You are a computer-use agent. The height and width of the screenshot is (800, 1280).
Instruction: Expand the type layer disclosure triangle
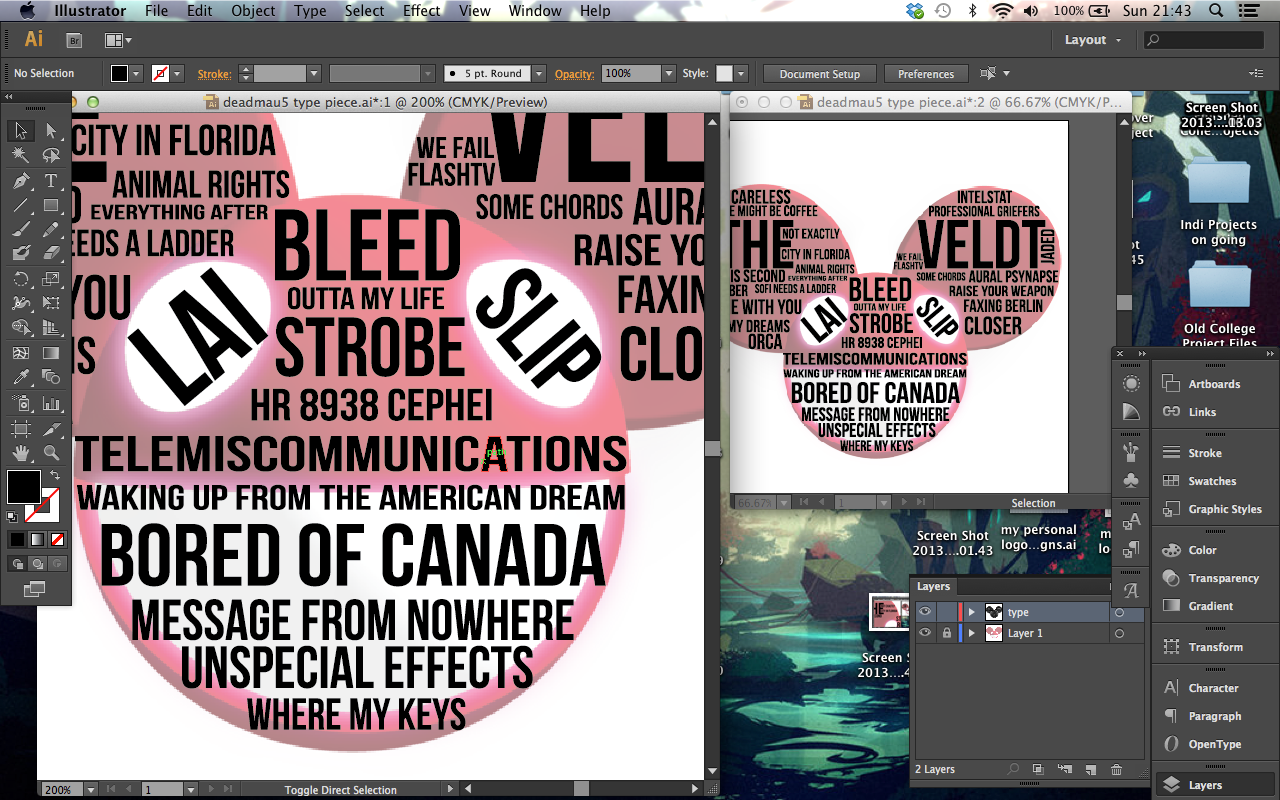pyautogui.click(x=971, y=612)
